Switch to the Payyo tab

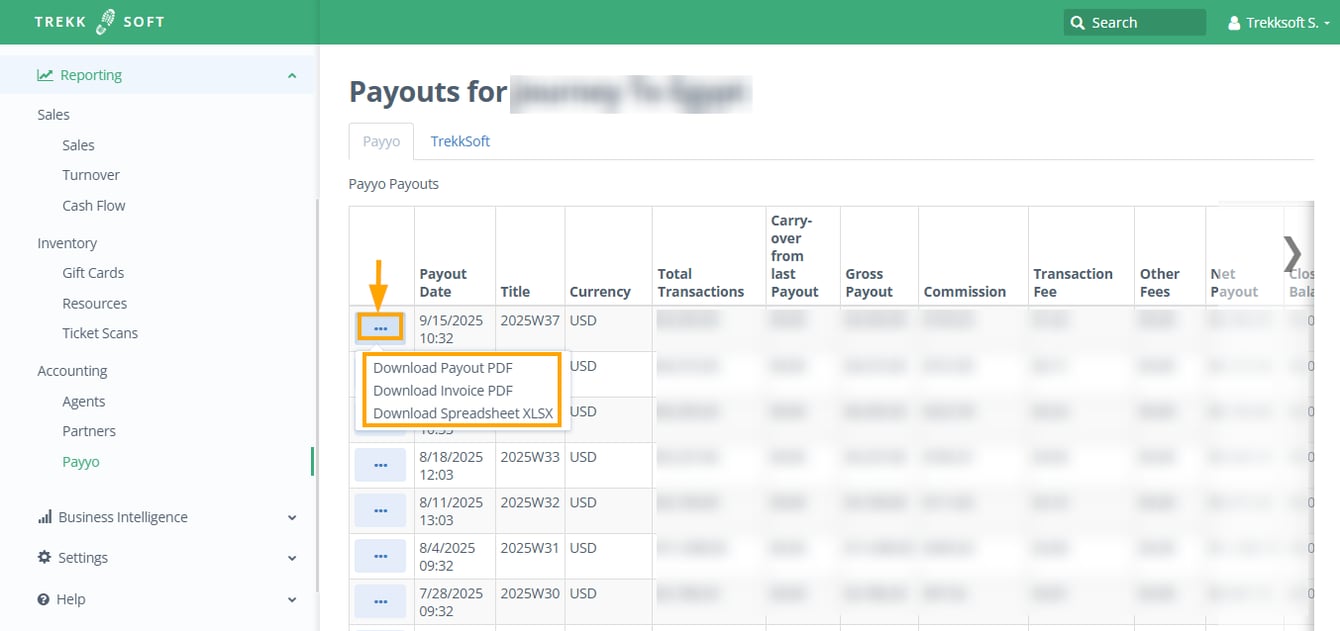(x=381, y=141)
